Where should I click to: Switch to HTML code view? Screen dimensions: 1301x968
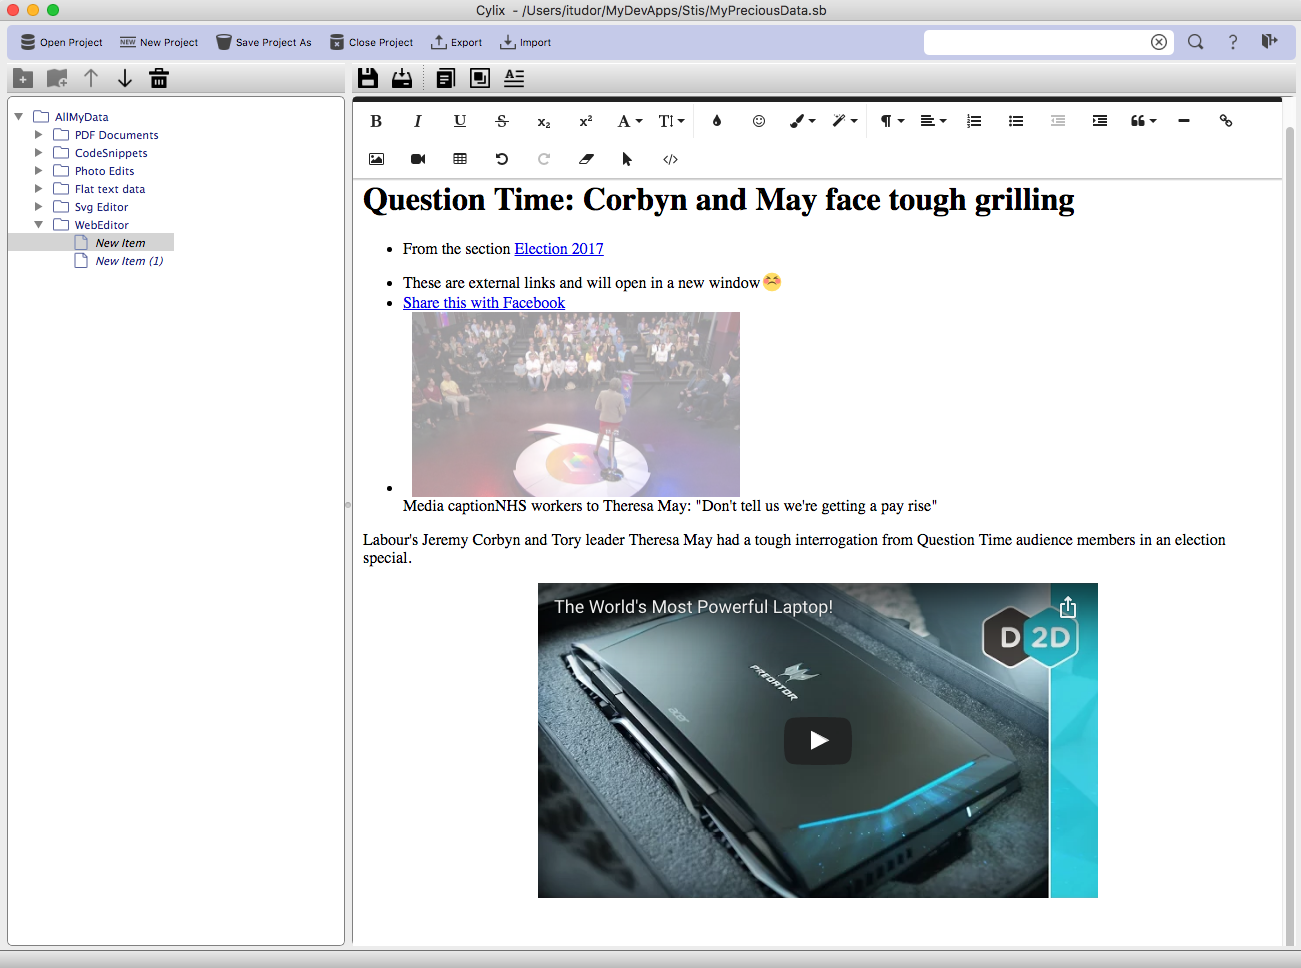pos(670,159)
